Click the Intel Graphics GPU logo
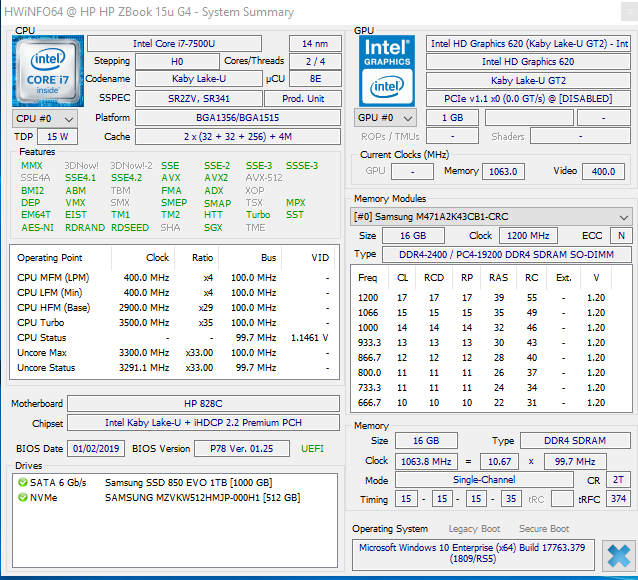 [387, 71]
